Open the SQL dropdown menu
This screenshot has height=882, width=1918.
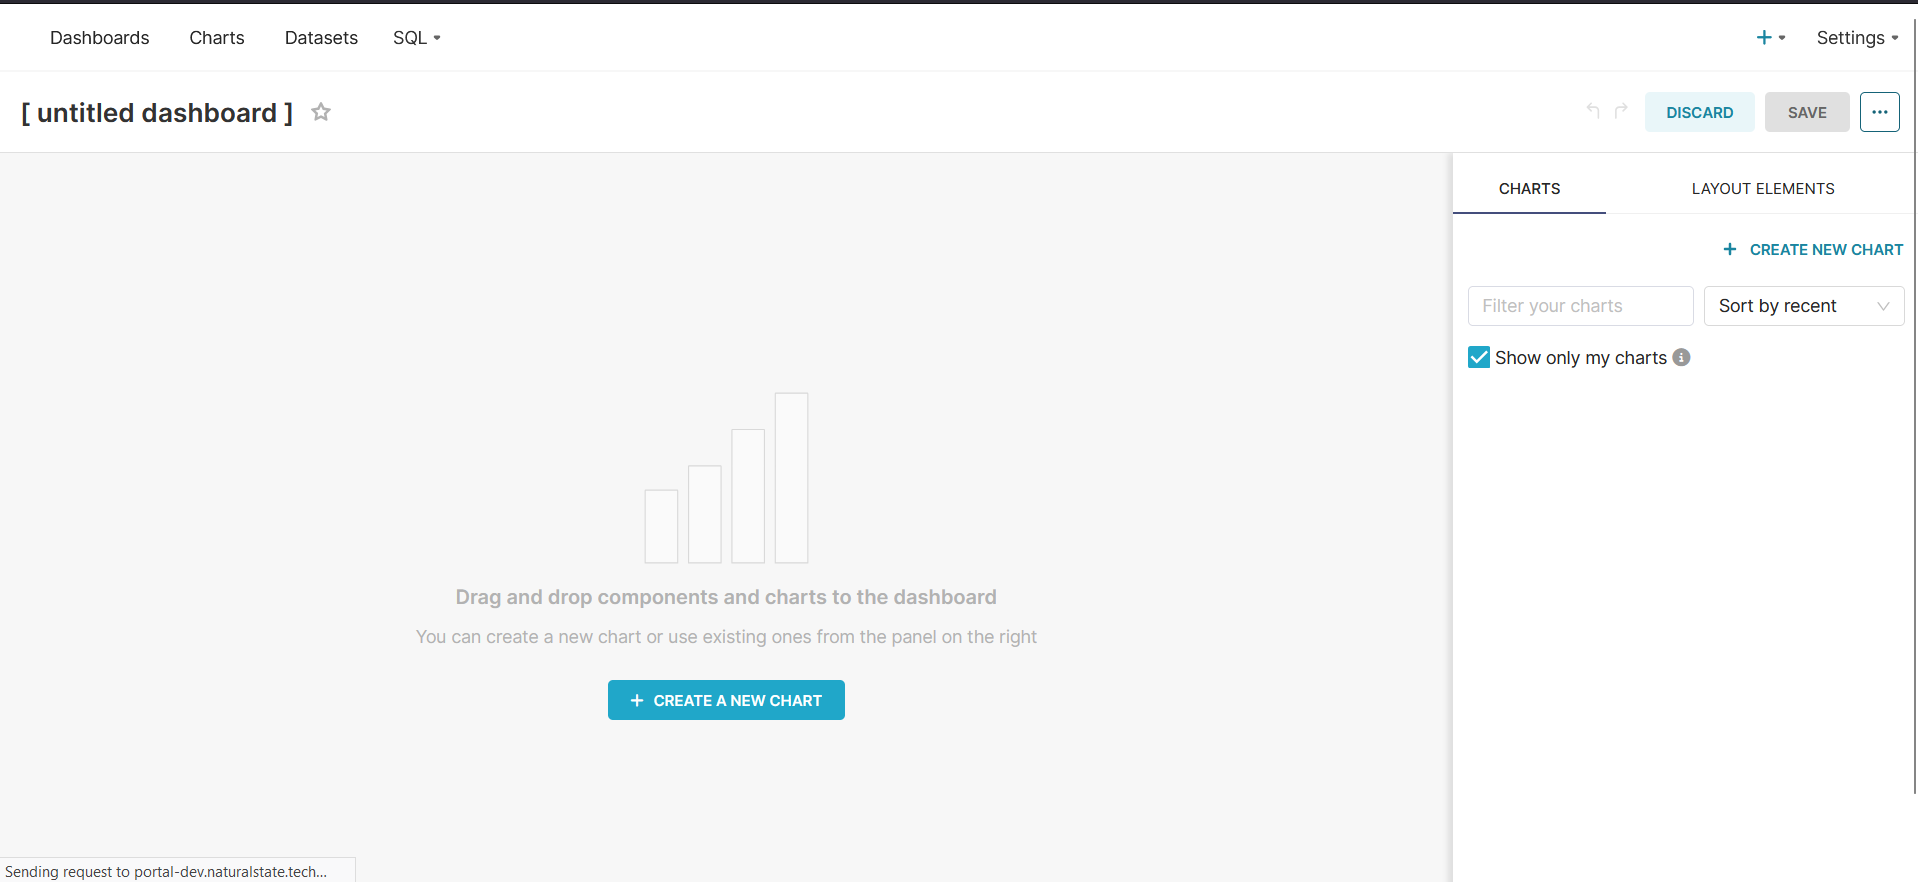point(417,38)
